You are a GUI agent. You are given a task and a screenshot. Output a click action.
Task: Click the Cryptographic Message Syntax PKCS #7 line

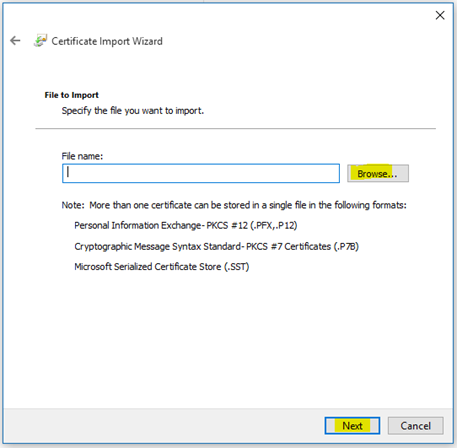coord(216,246)
